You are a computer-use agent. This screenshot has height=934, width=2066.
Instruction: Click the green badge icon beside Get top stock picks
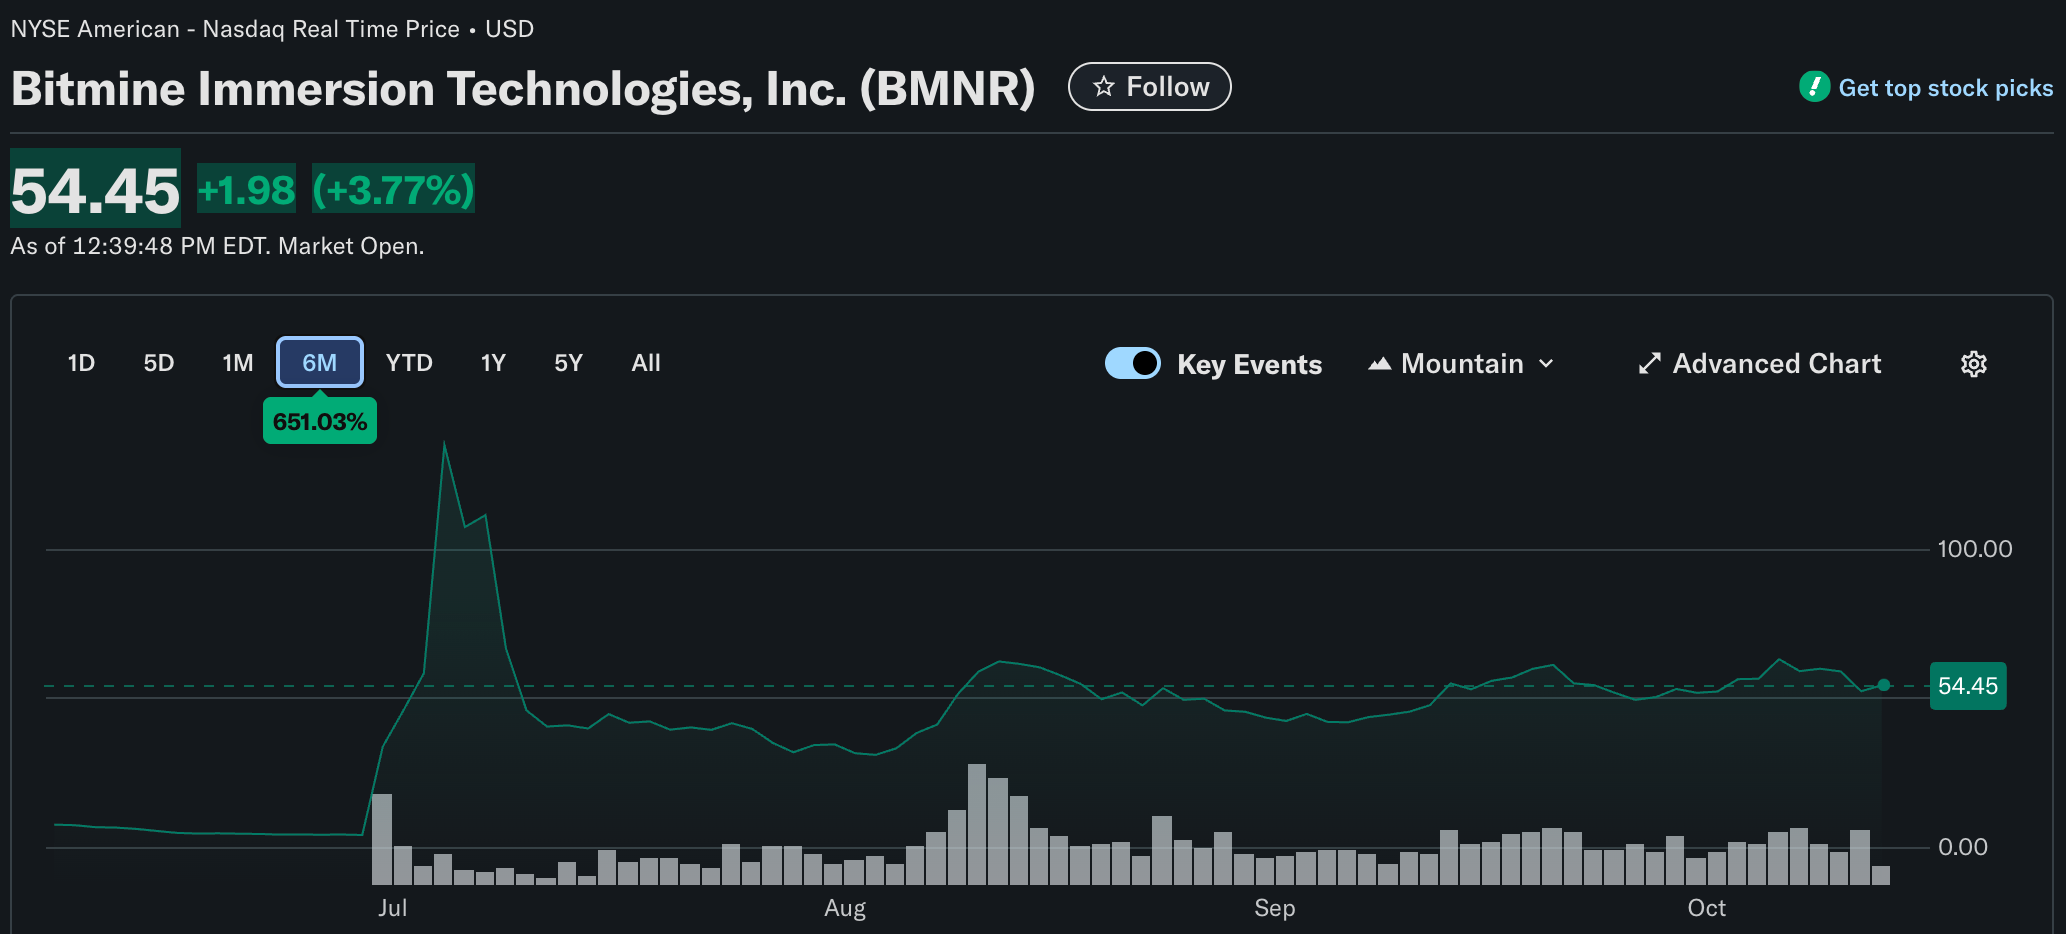point(1813,87)
